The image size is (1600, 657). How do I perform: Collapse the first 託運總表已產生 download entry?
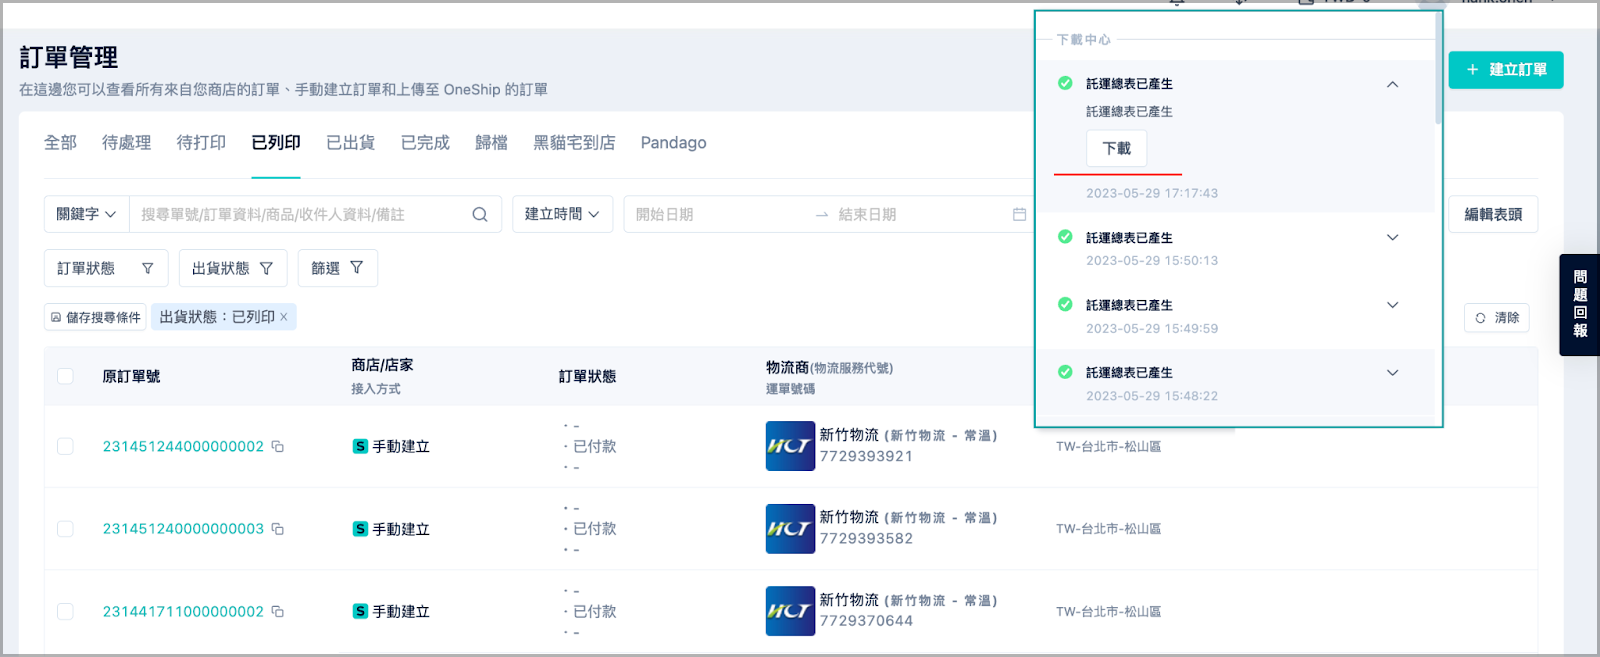pyautogui.click(x=1392, y=84)
